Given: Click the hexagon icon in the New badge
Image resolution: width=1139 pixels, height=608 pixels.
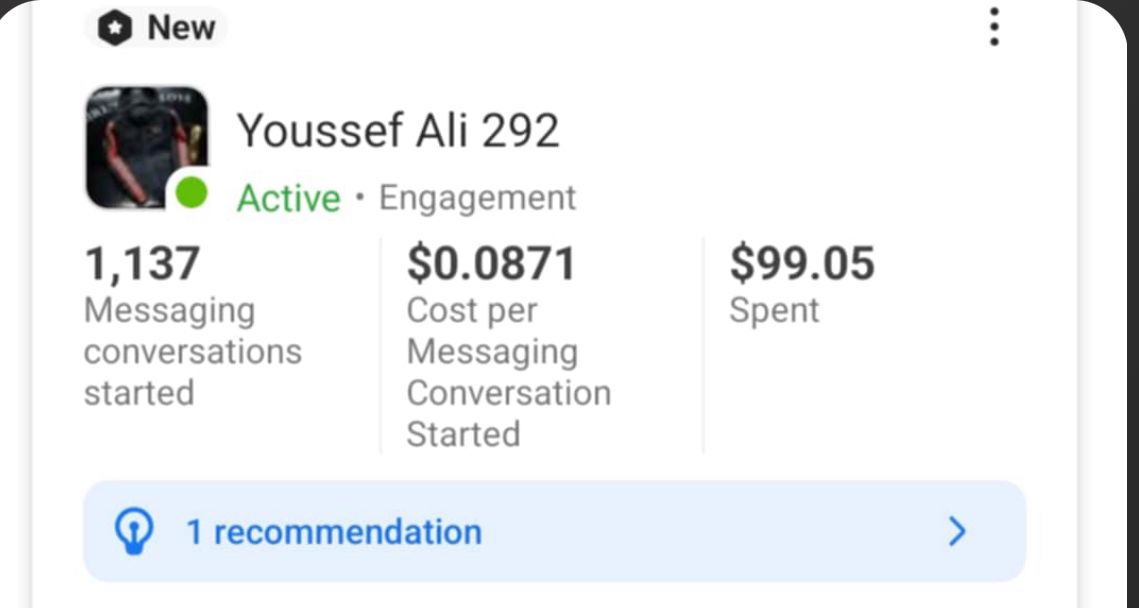Looking at the screenshot, I should (x=115, y=28).
